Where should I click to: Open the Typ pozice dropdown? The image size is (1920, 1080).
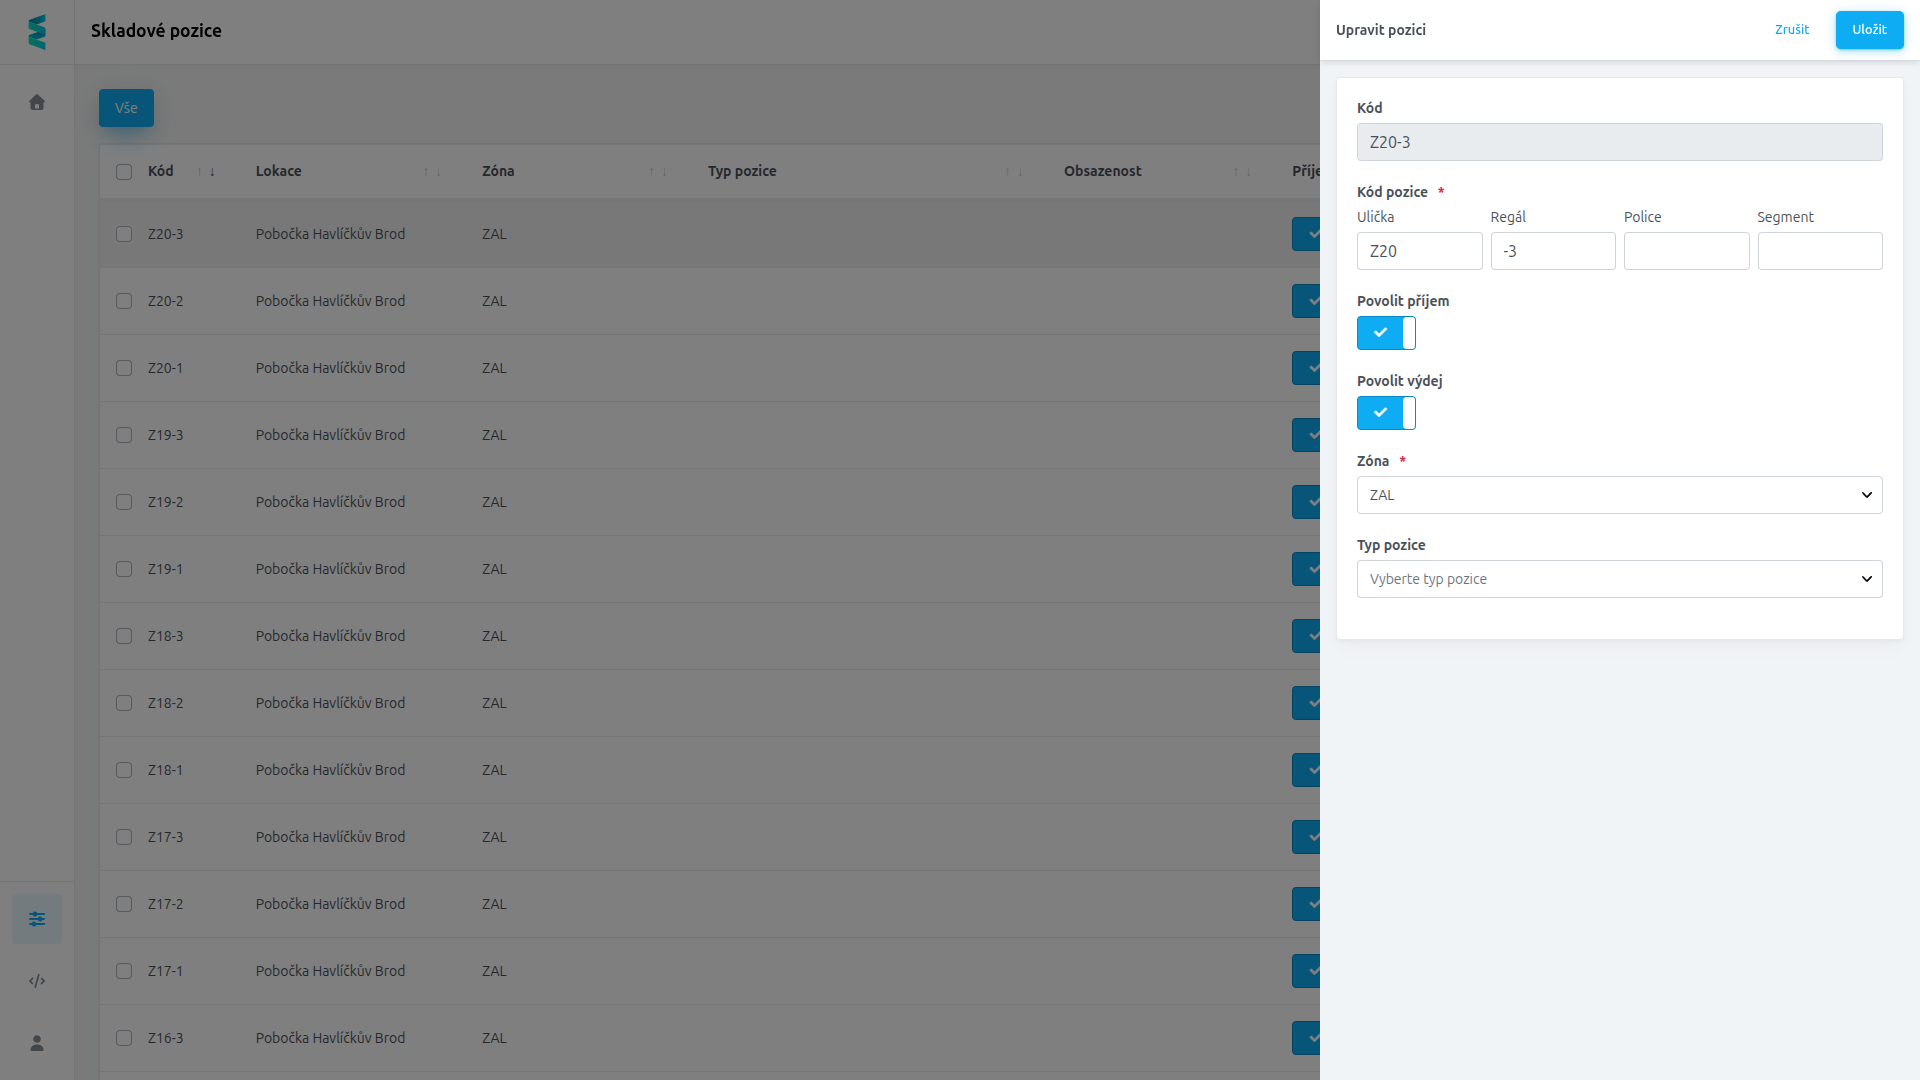[1619, 579]
